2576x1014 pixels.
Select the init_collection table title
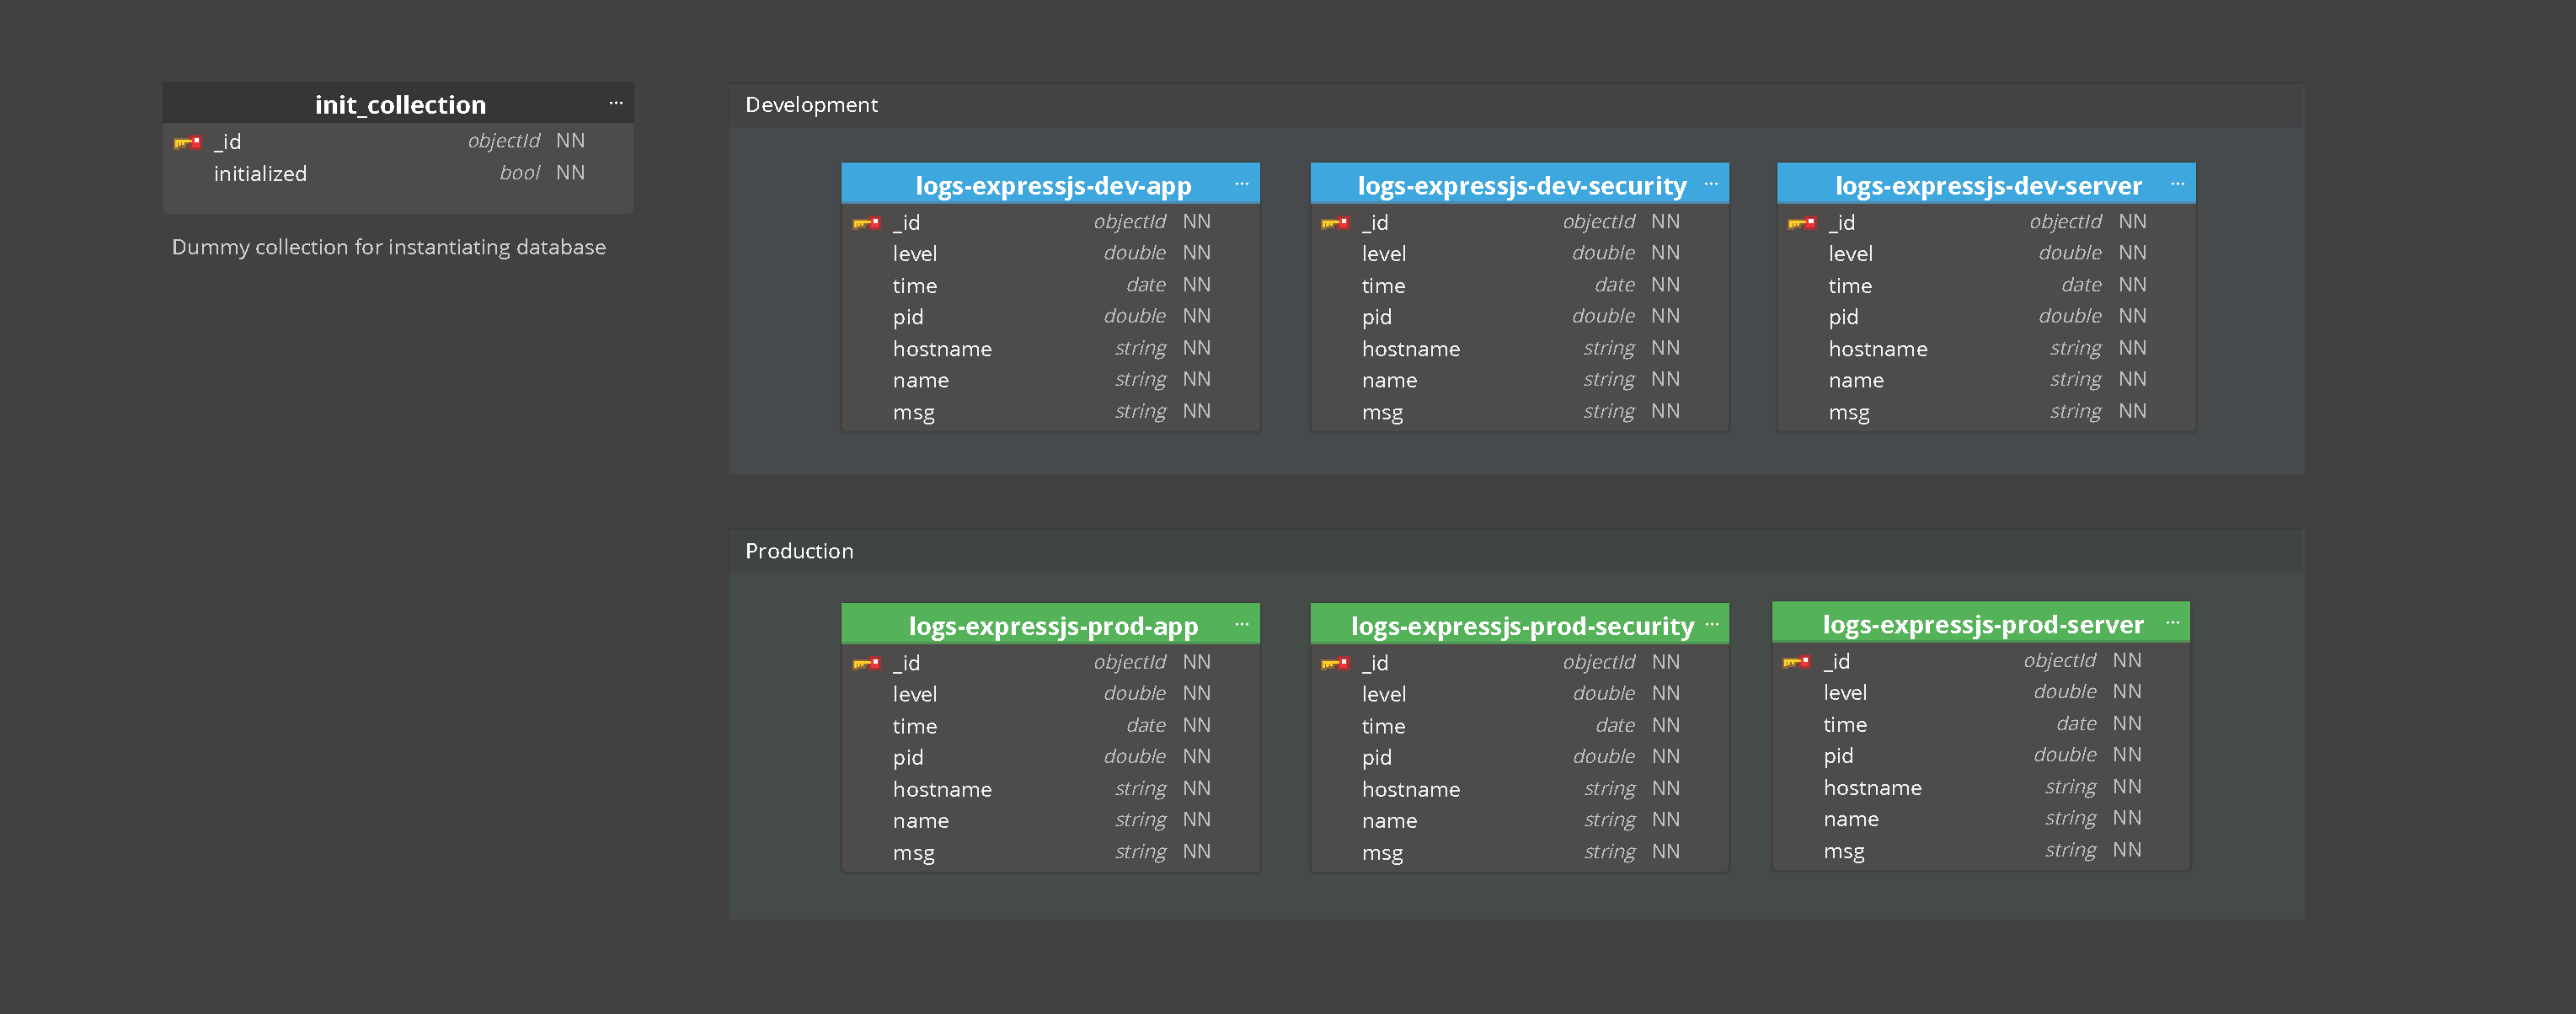tap(400, 104)
